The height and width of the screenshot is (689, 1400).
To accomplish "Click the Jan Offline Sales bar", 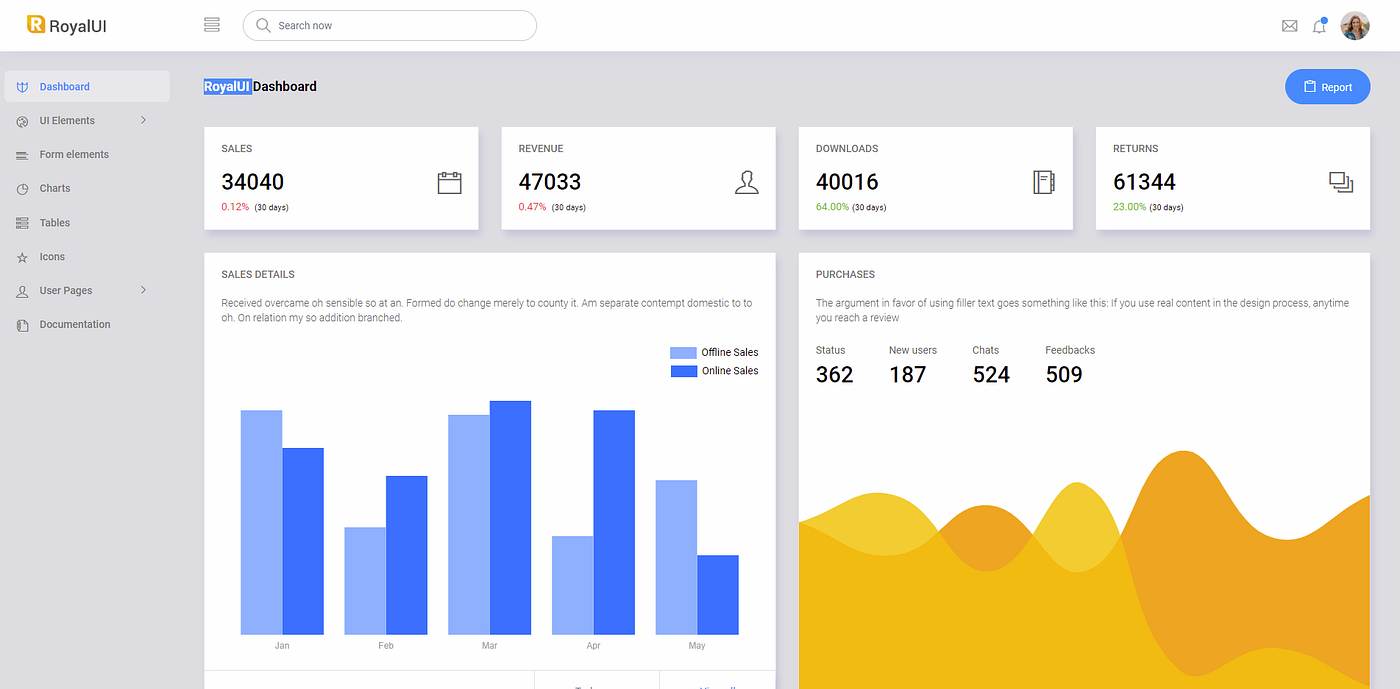I will 261,522.
